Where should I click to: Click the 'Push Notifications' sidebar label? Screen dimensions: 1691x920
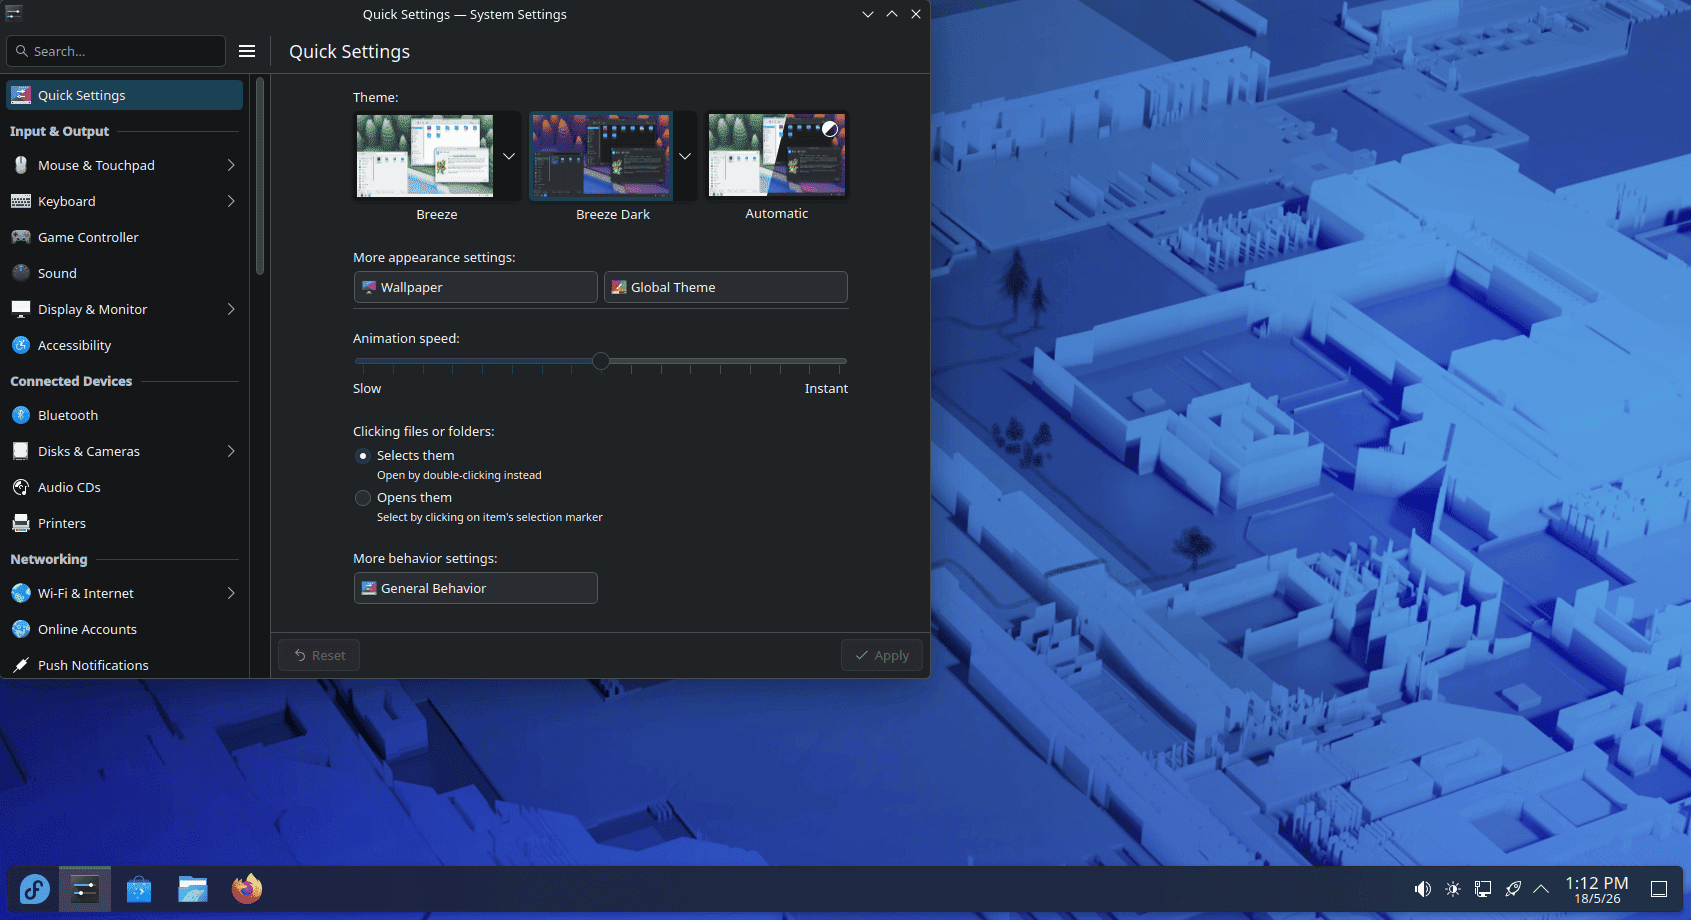[93, 665]
